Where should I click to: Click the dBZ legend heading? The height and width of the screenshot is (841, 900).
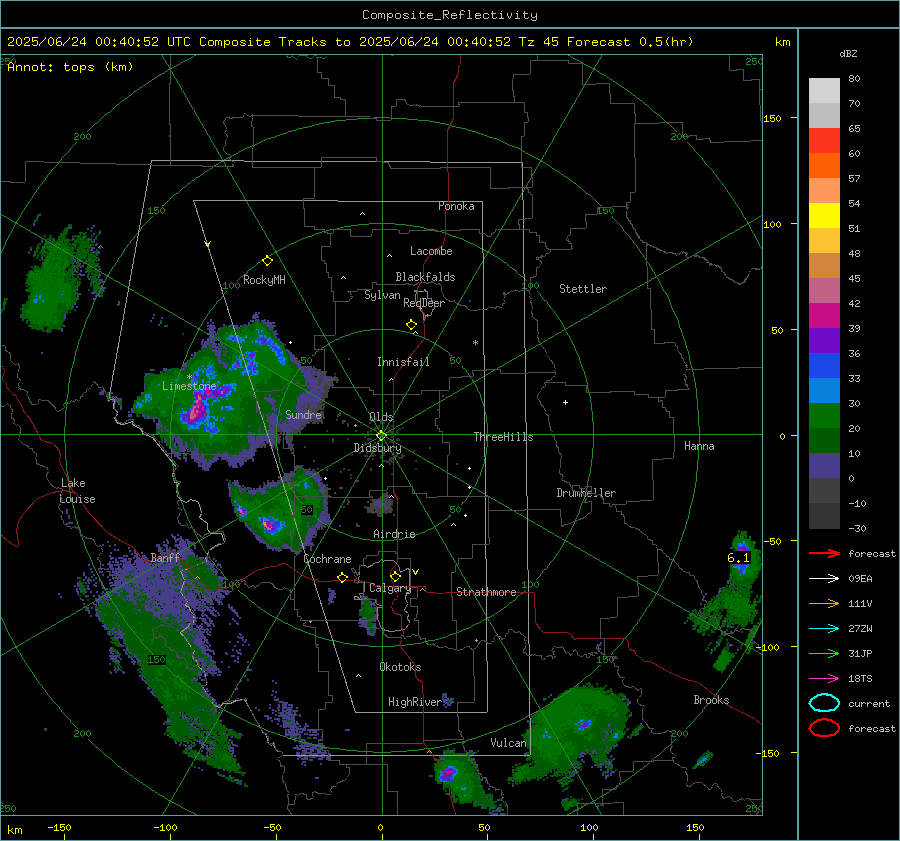tap(848, 53)
